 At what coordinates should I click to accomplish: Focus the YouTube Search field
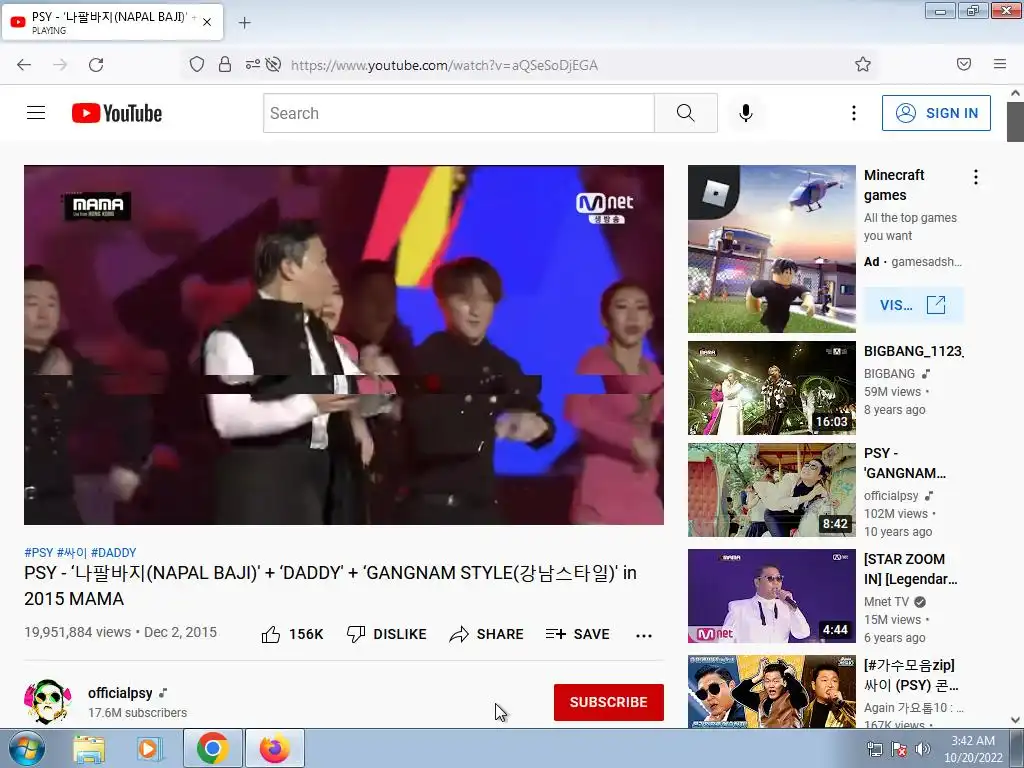tap(458, 113)
